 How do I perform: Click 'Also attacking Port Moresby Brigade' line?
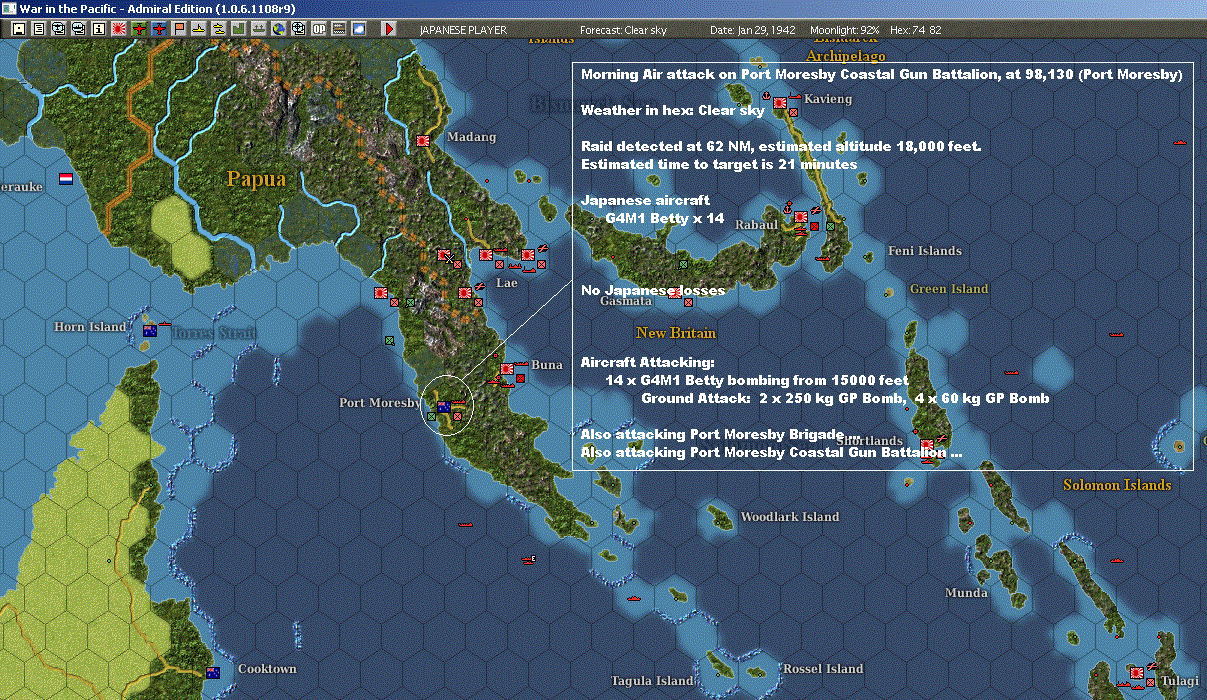[720, 434]
